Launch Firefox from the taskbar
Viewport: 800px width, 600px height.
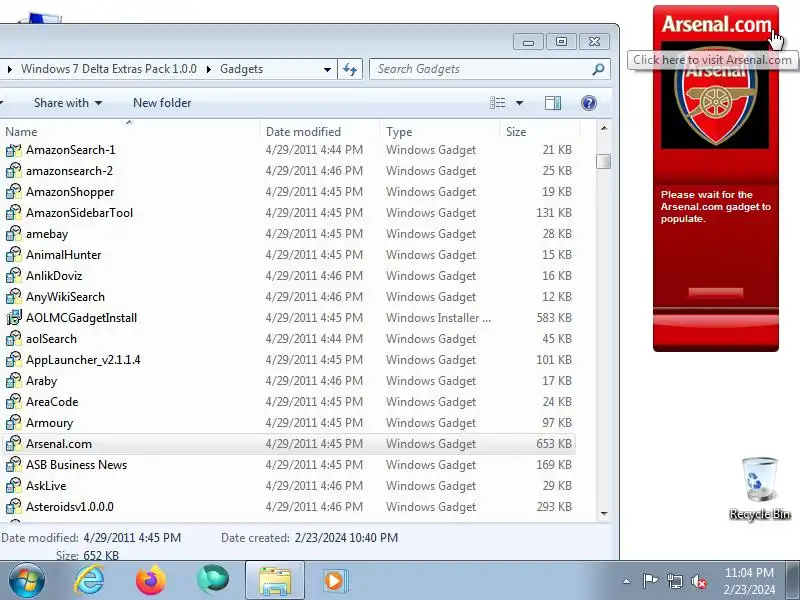(151, 581)
